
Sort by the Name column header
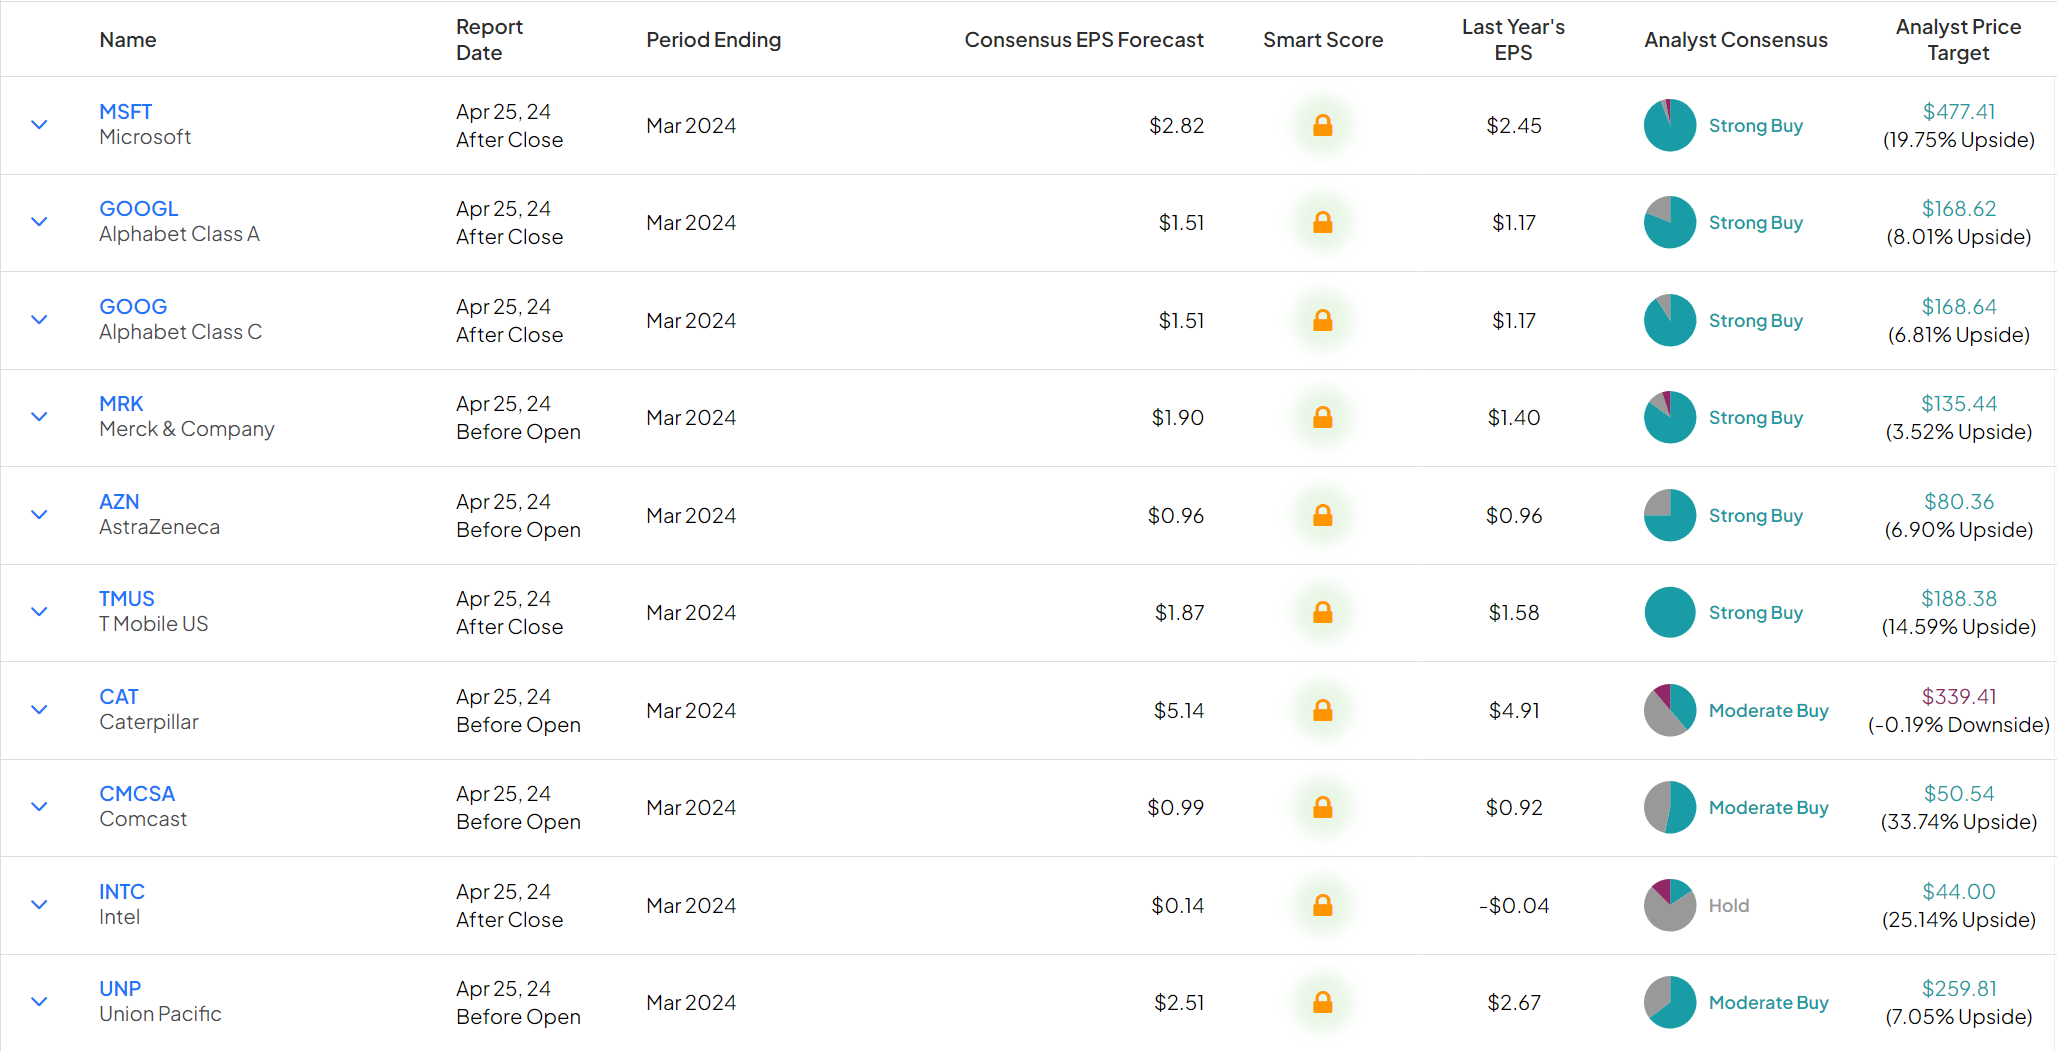[128, 40]
